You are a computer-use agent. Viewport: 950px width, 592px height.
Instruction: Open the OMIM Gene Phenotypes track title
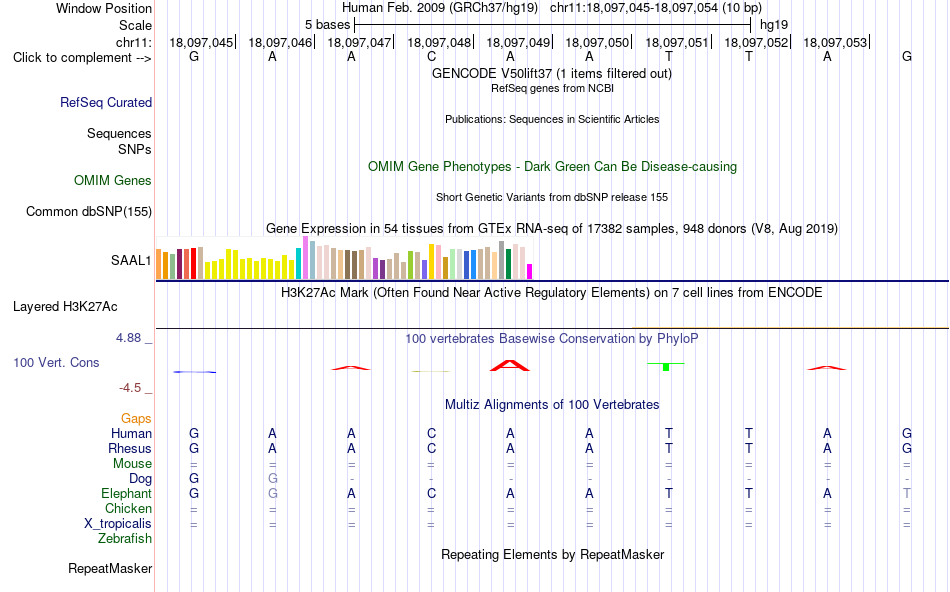(x=552, y=167)
